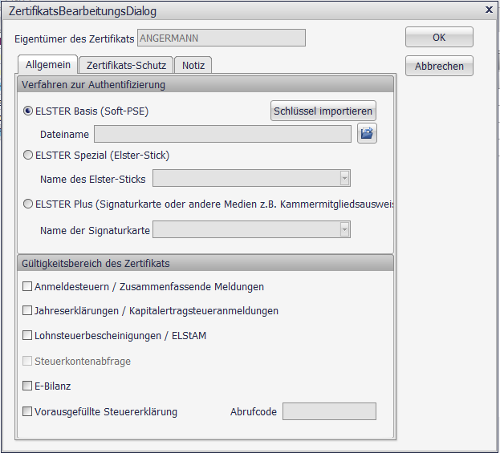The image size is (500, 453).
Task: Confirm with the OK button
Action: pos(439,37)
